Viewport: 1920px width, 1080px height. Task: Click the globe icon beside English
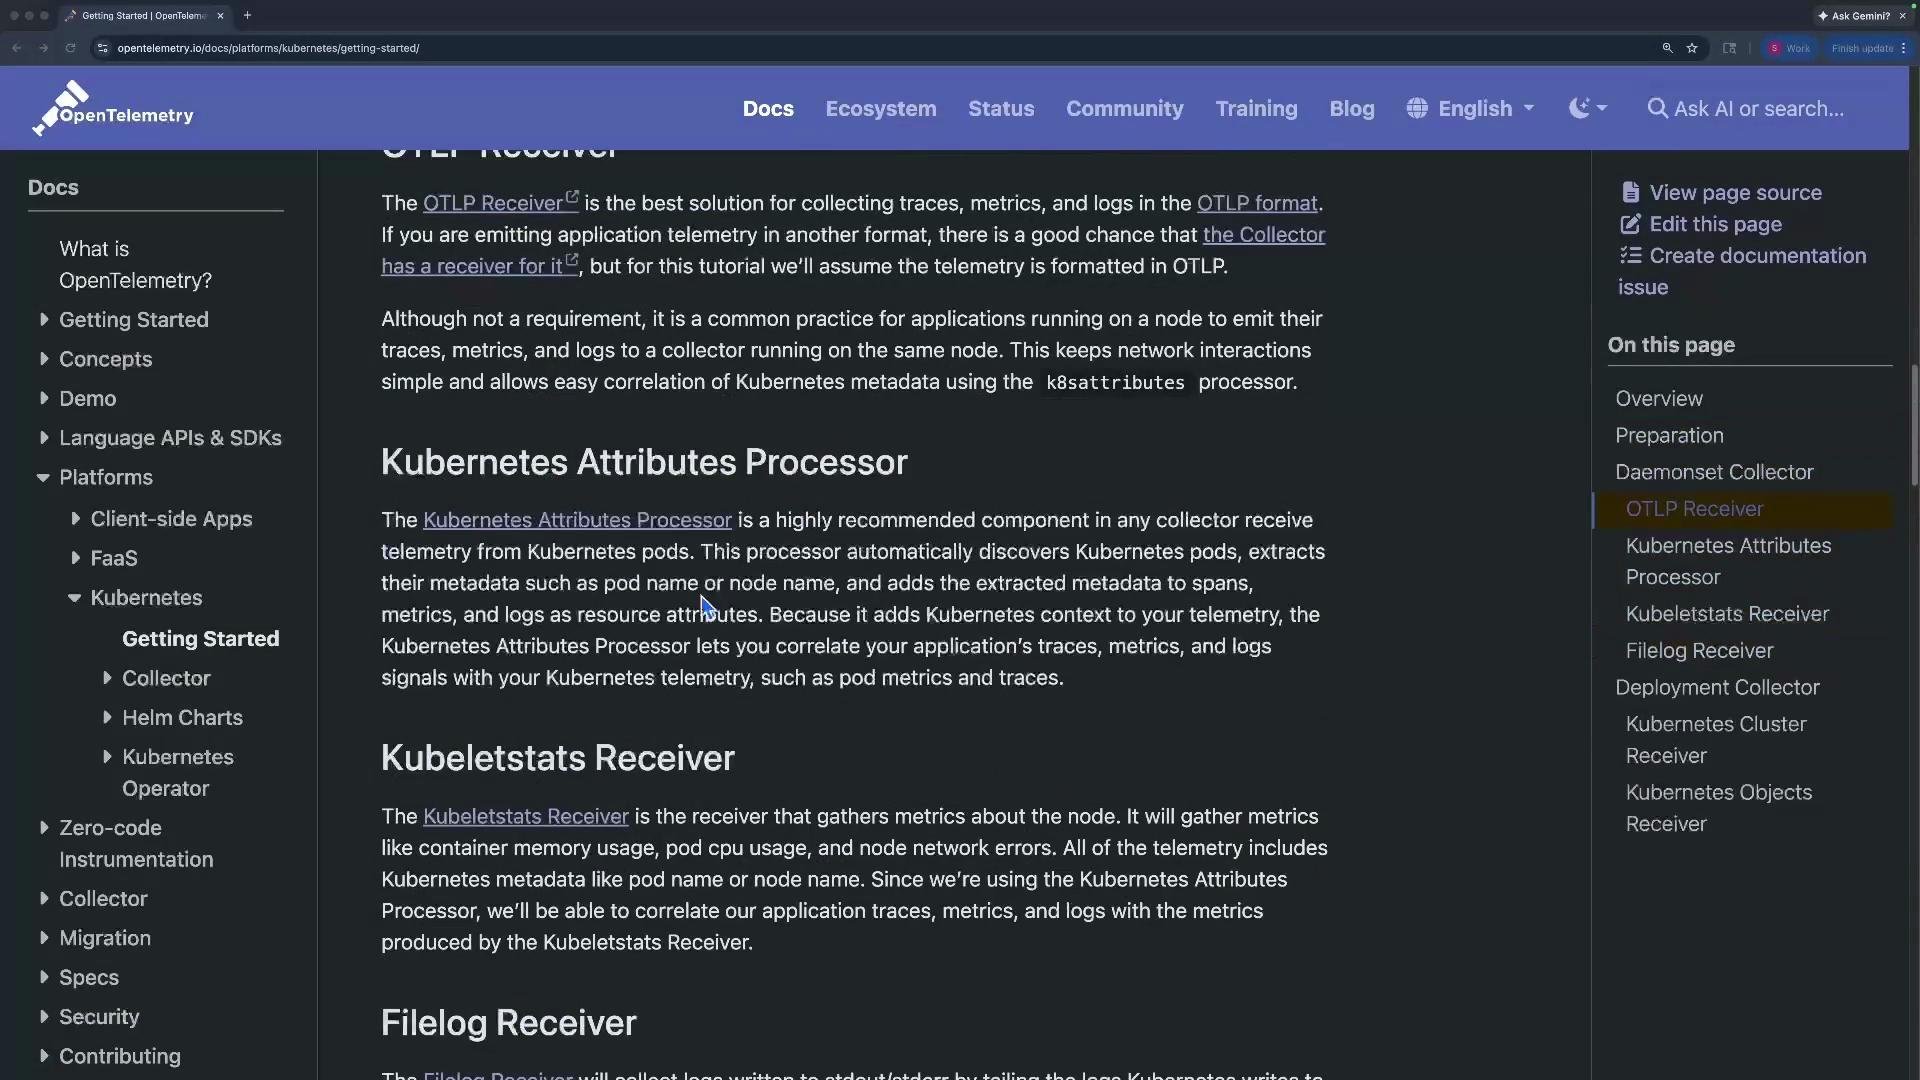click(1417, 108)
